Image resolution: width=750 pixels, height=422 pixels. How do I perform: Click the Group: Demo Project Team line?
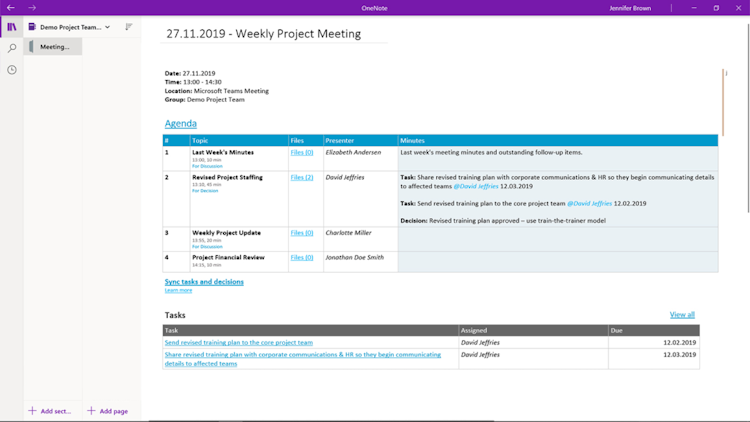(x=205, y=100)
